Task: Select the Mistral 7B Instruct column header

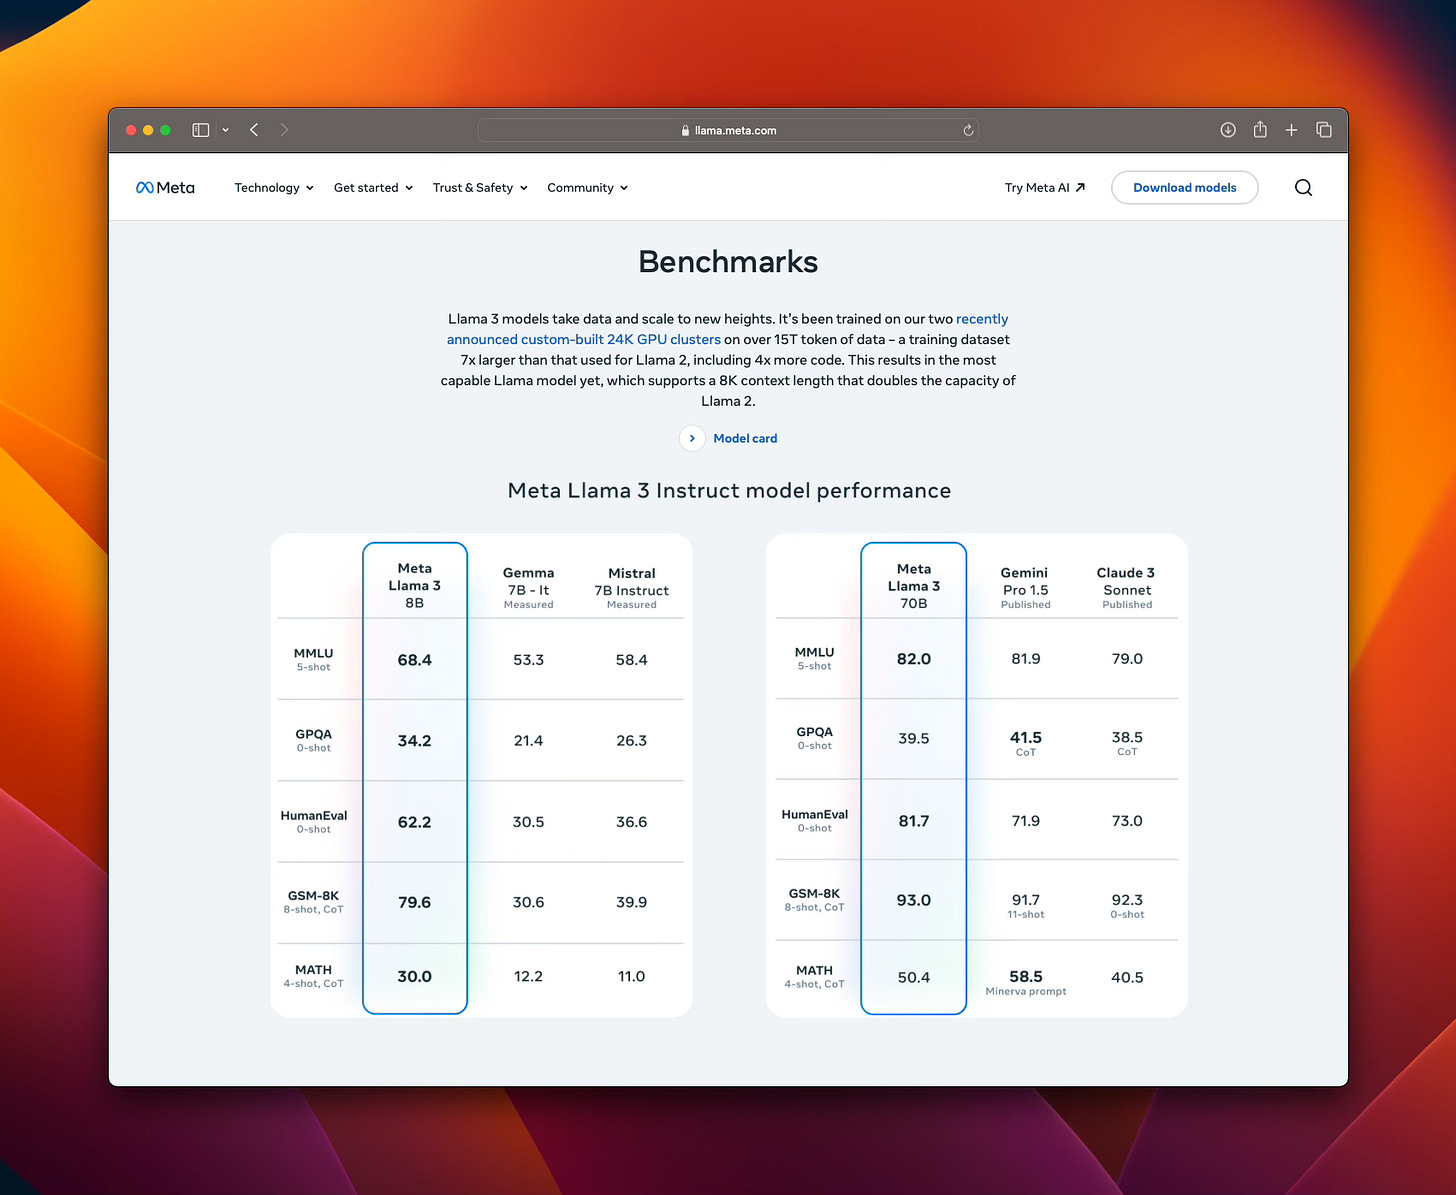Action: (x=632, y=587)
